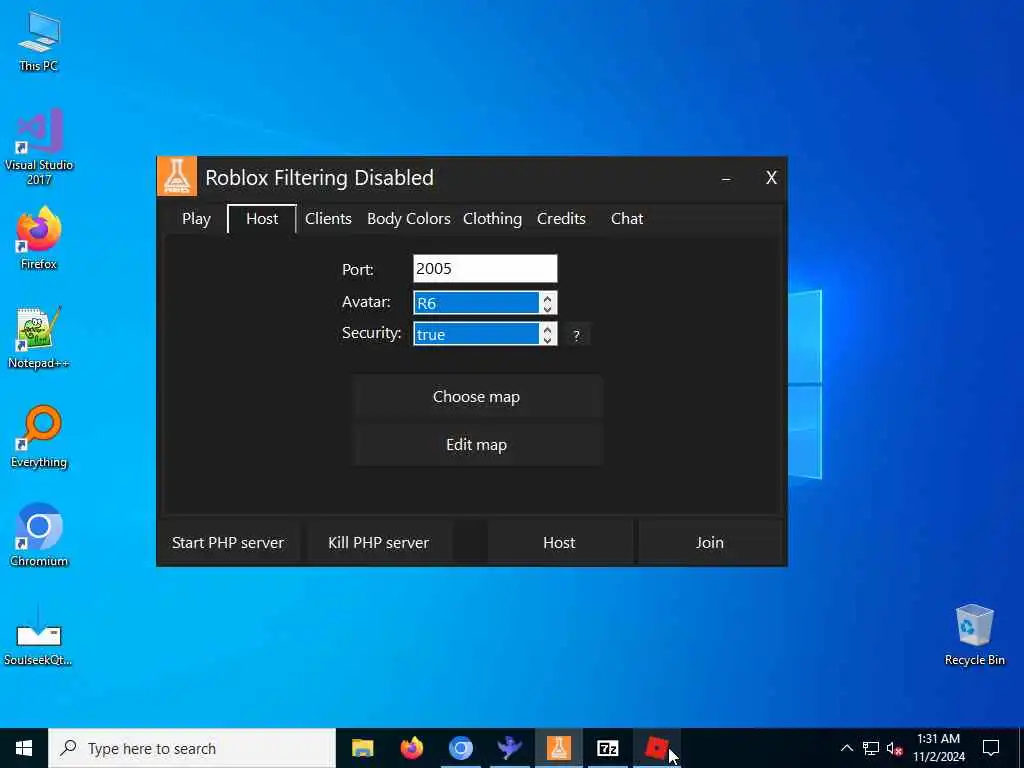Start the PHP server
The width and height of the screenshot is (1024, 768).
(228, 543)
